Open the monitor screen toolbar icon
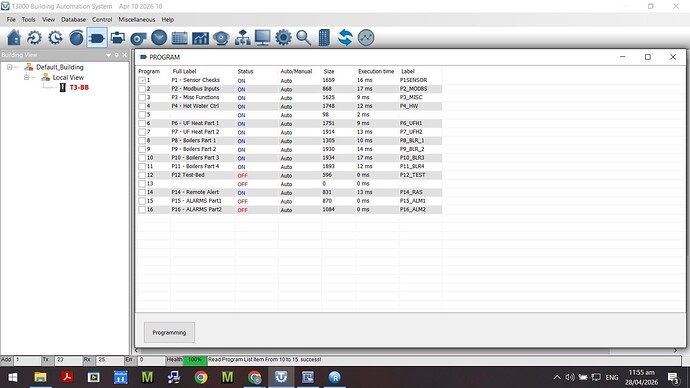 (263, 38)
